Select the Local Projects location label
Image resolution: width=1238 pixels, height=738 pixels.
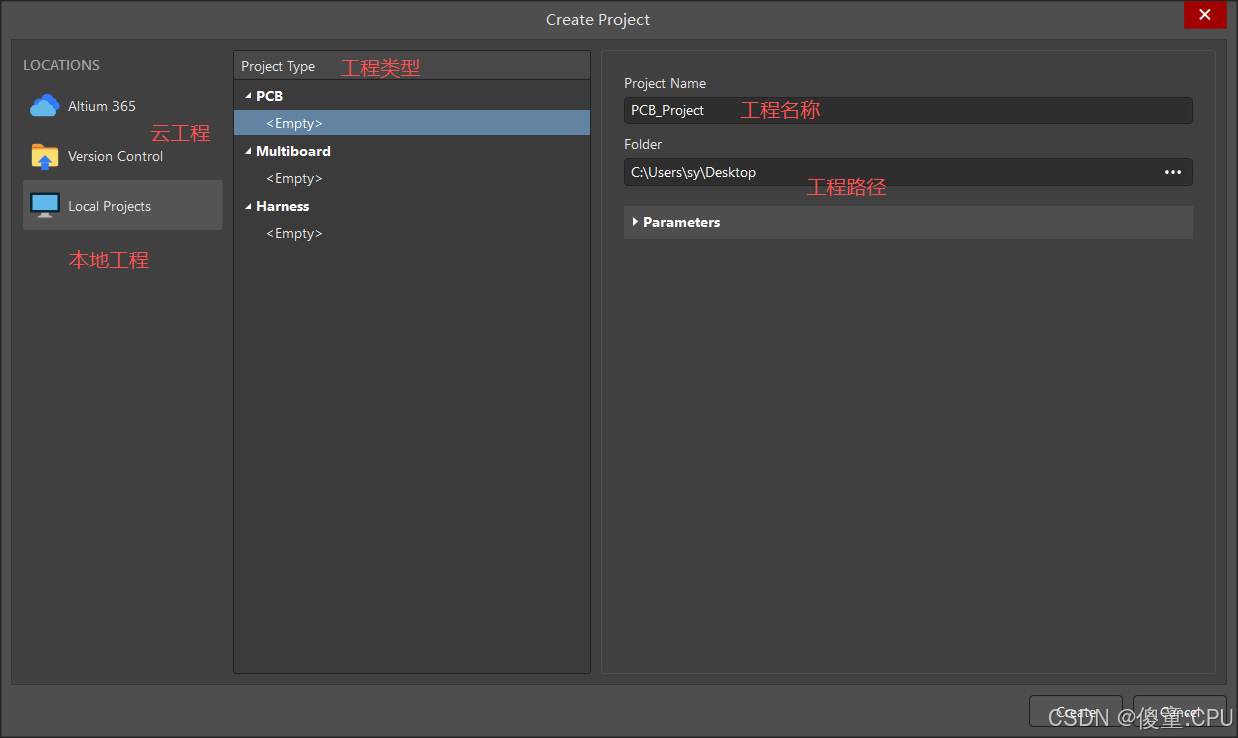[x=109, y=206]
